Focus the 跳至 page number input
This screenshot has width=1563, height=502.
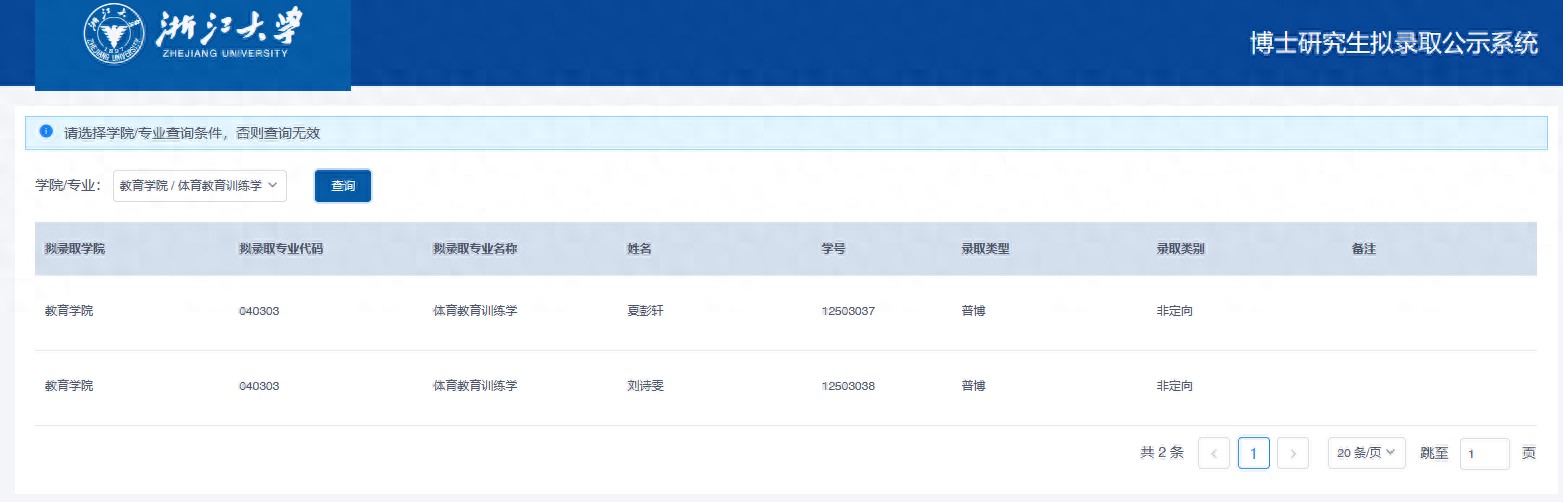tap(1484, 454)
